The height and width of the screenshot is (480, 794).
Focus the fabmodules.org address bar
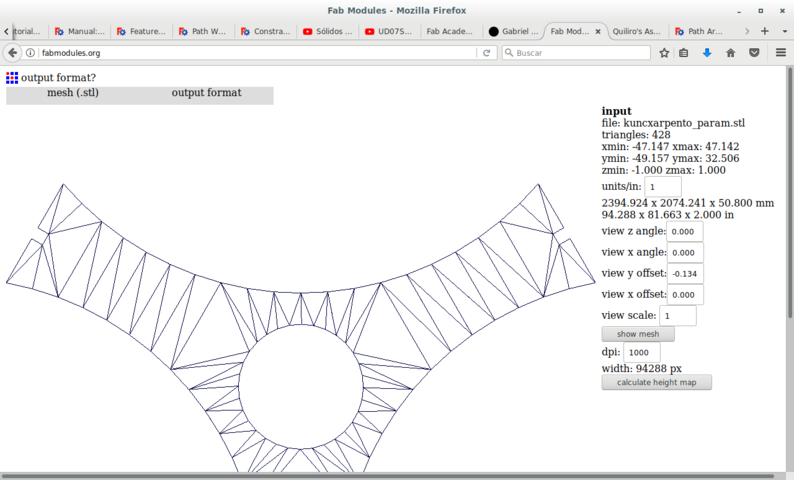click(x=256, y=53)
